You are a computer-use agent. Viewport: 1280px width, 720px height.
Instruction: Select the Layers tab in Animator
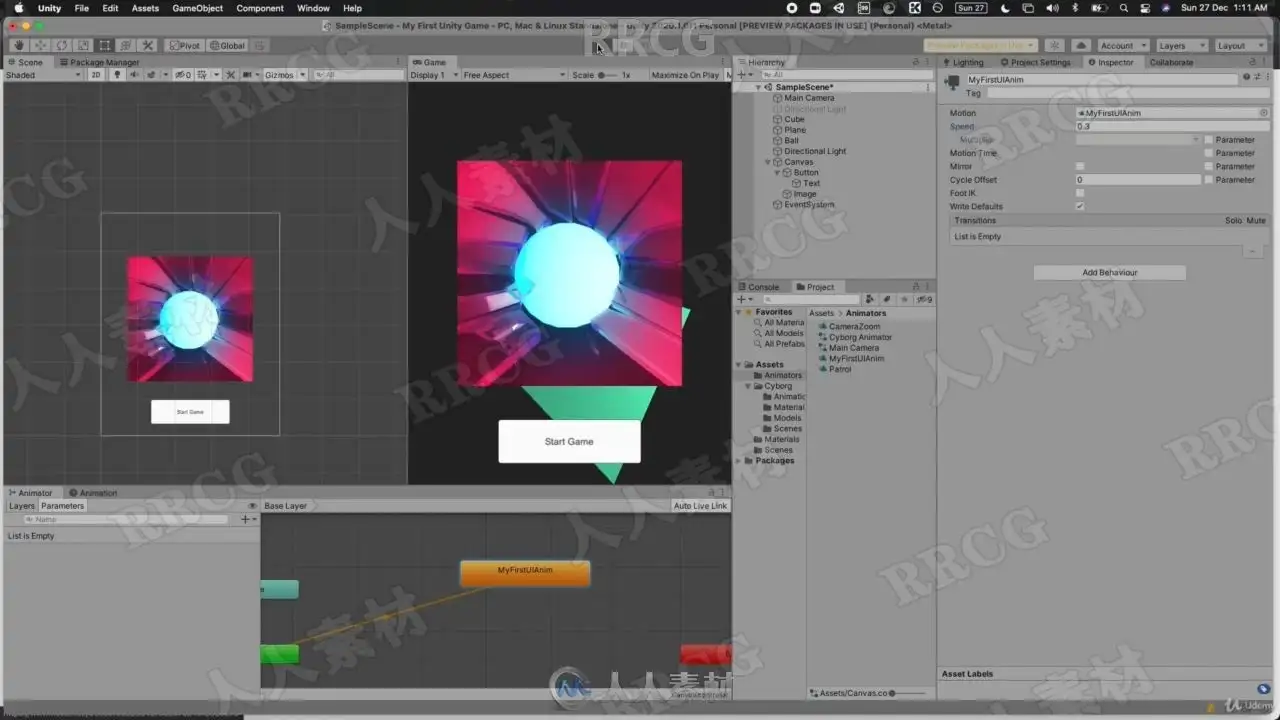22,506
